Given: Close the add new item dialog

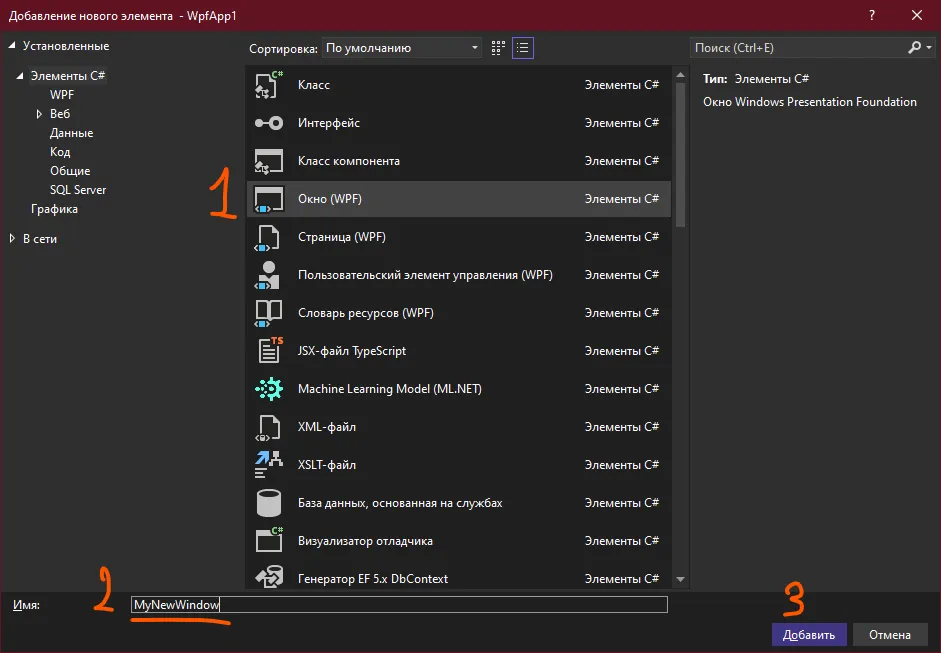Looking at the screenshot, I should [x=916, y=16].
